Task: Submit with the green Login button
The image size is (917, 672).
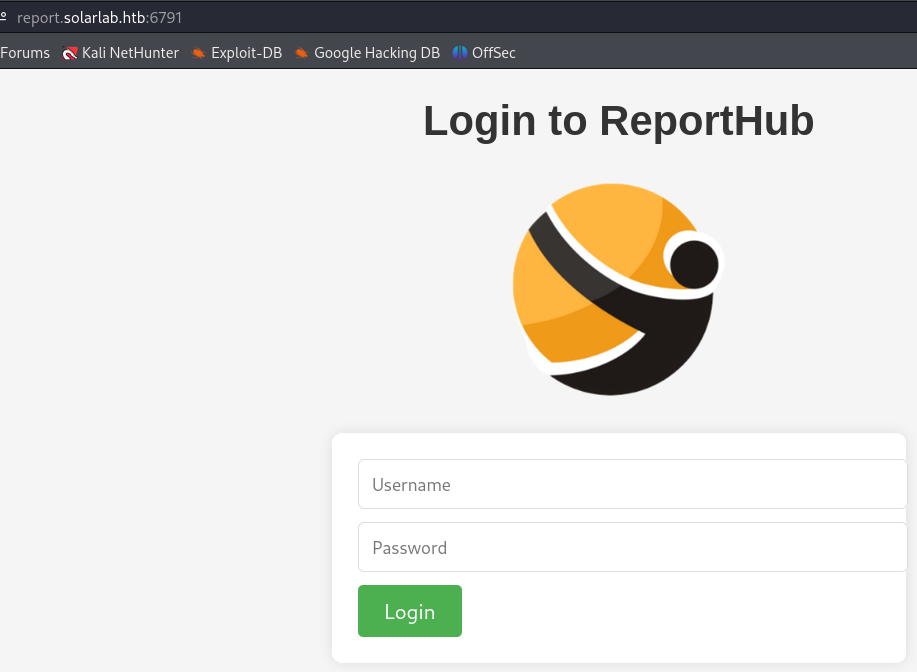Action: coord(410,611)
